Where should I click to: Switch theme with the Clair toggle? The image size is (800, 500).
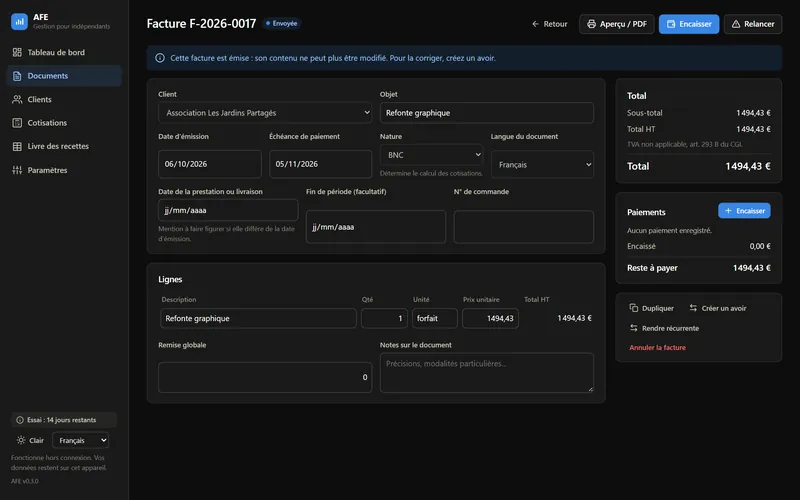(x=31, y=440)
